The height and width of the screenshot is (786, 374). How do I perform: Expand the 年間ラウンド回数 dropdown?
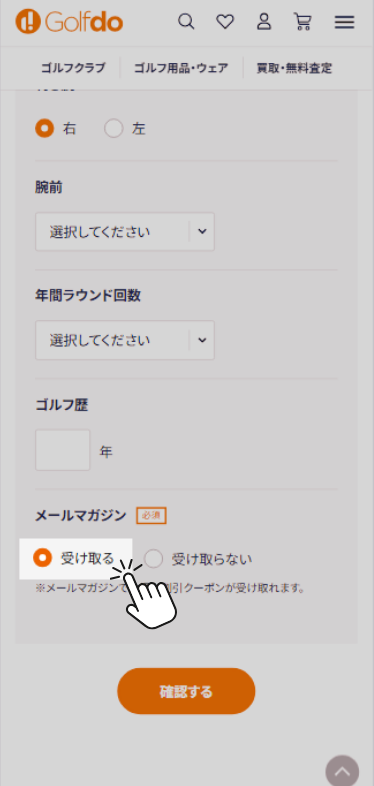click(x=125, y=340)
